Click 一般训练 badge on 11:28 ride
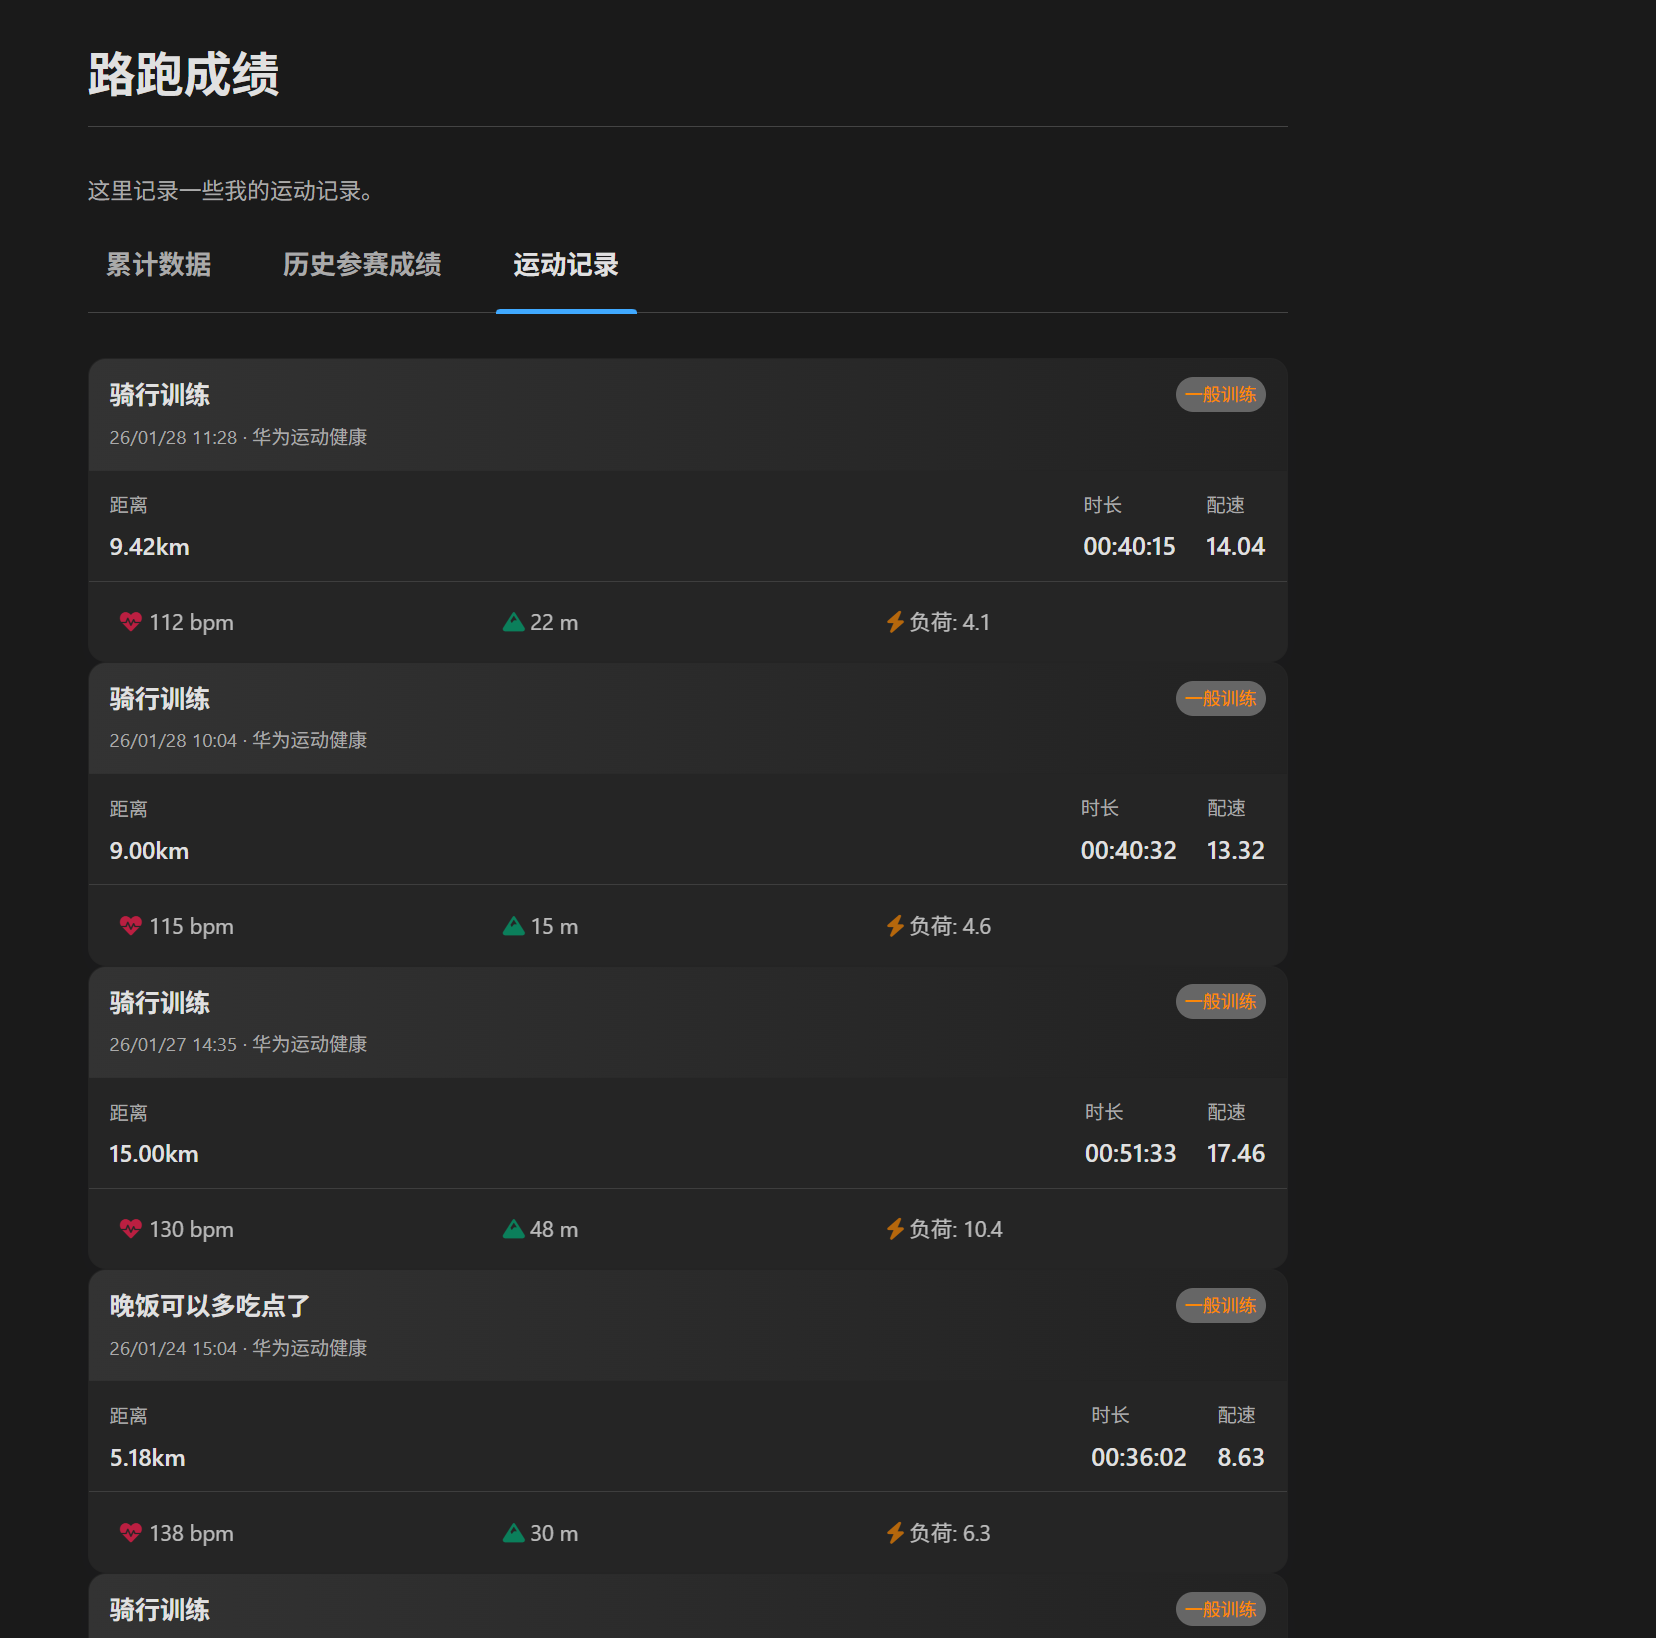This screenshot has height=1638, width=1656. coord(1220,395)
